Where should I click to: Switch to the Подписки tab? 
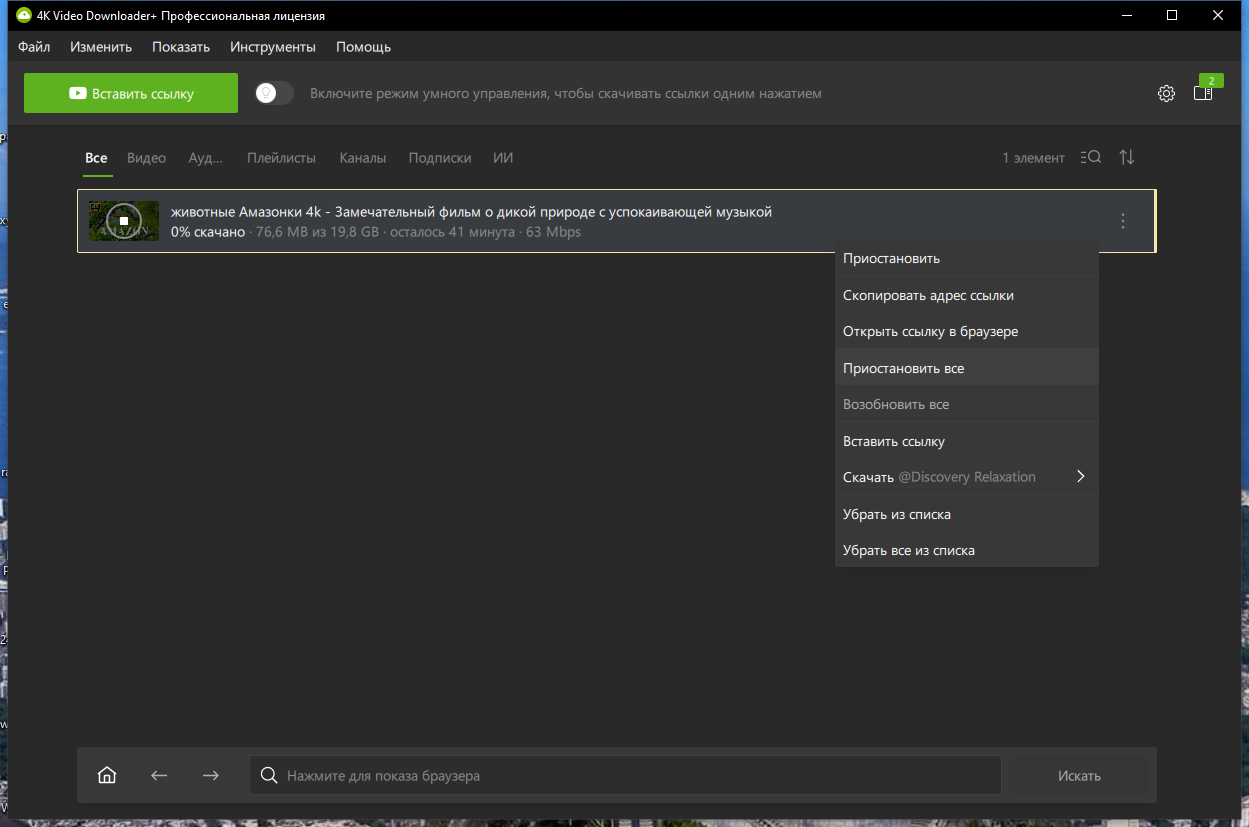pos(439,158)
